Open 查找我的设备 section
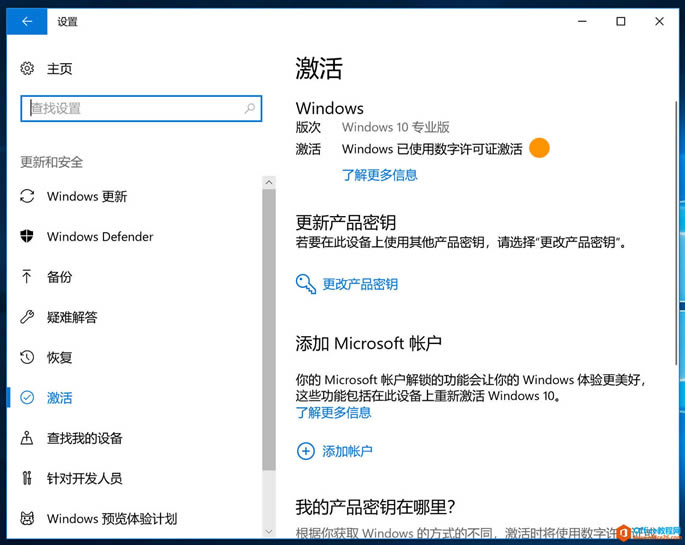Image resolution: width=685 pixels, height=545 pixels. point(85,438)
